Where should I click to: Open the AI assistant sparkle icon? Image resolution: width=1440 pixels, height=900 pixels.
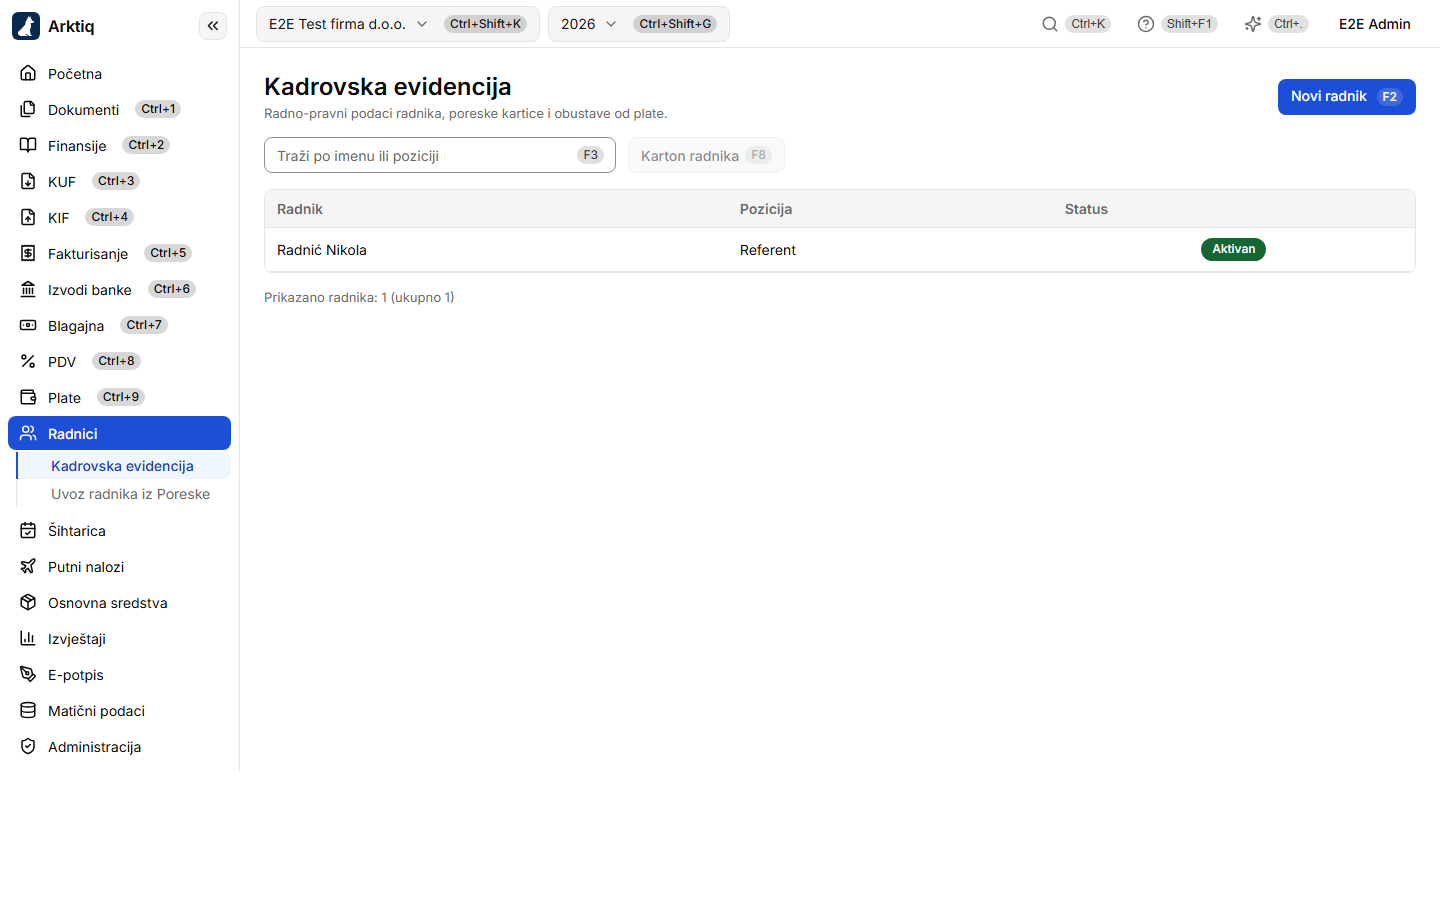tap(1252, 24)
